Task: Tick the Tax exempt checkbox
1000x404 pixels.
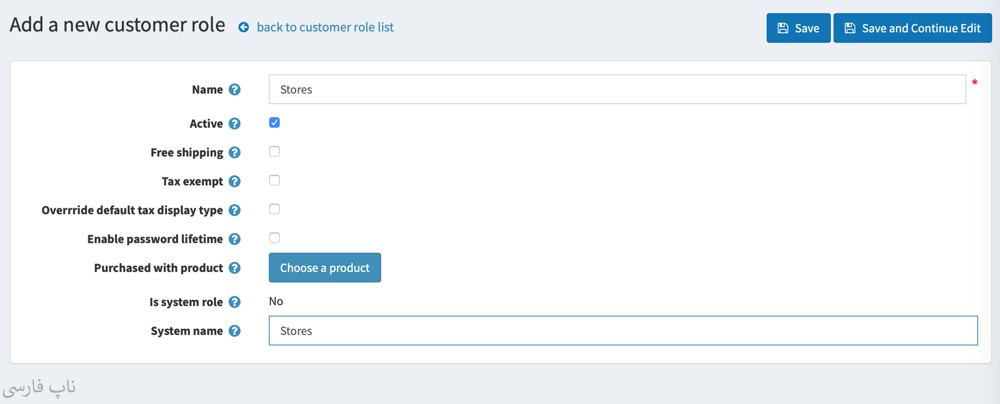Action: (x=274, y=181)
